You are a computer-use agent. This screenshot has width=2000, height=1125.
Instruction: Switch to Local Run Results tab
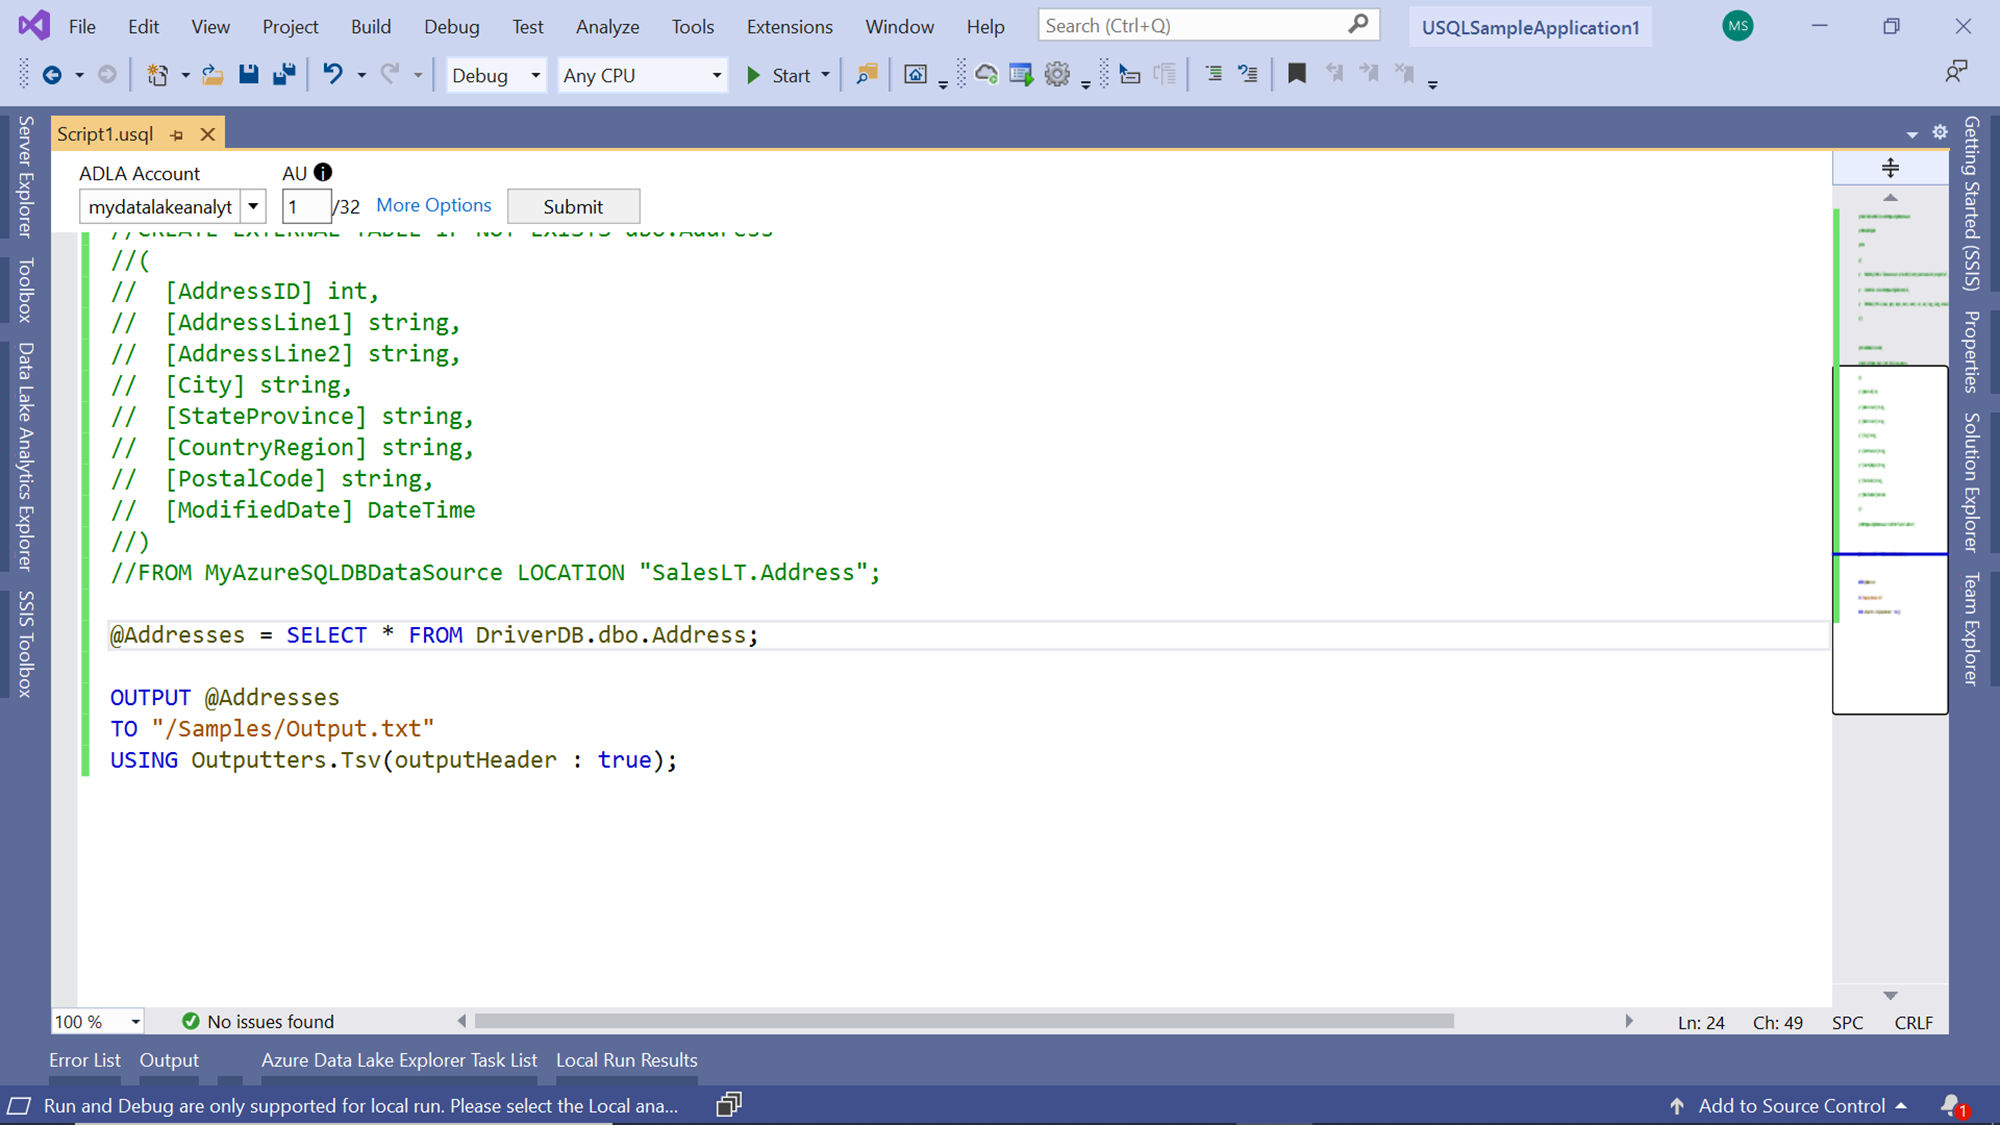(626, 1060)
